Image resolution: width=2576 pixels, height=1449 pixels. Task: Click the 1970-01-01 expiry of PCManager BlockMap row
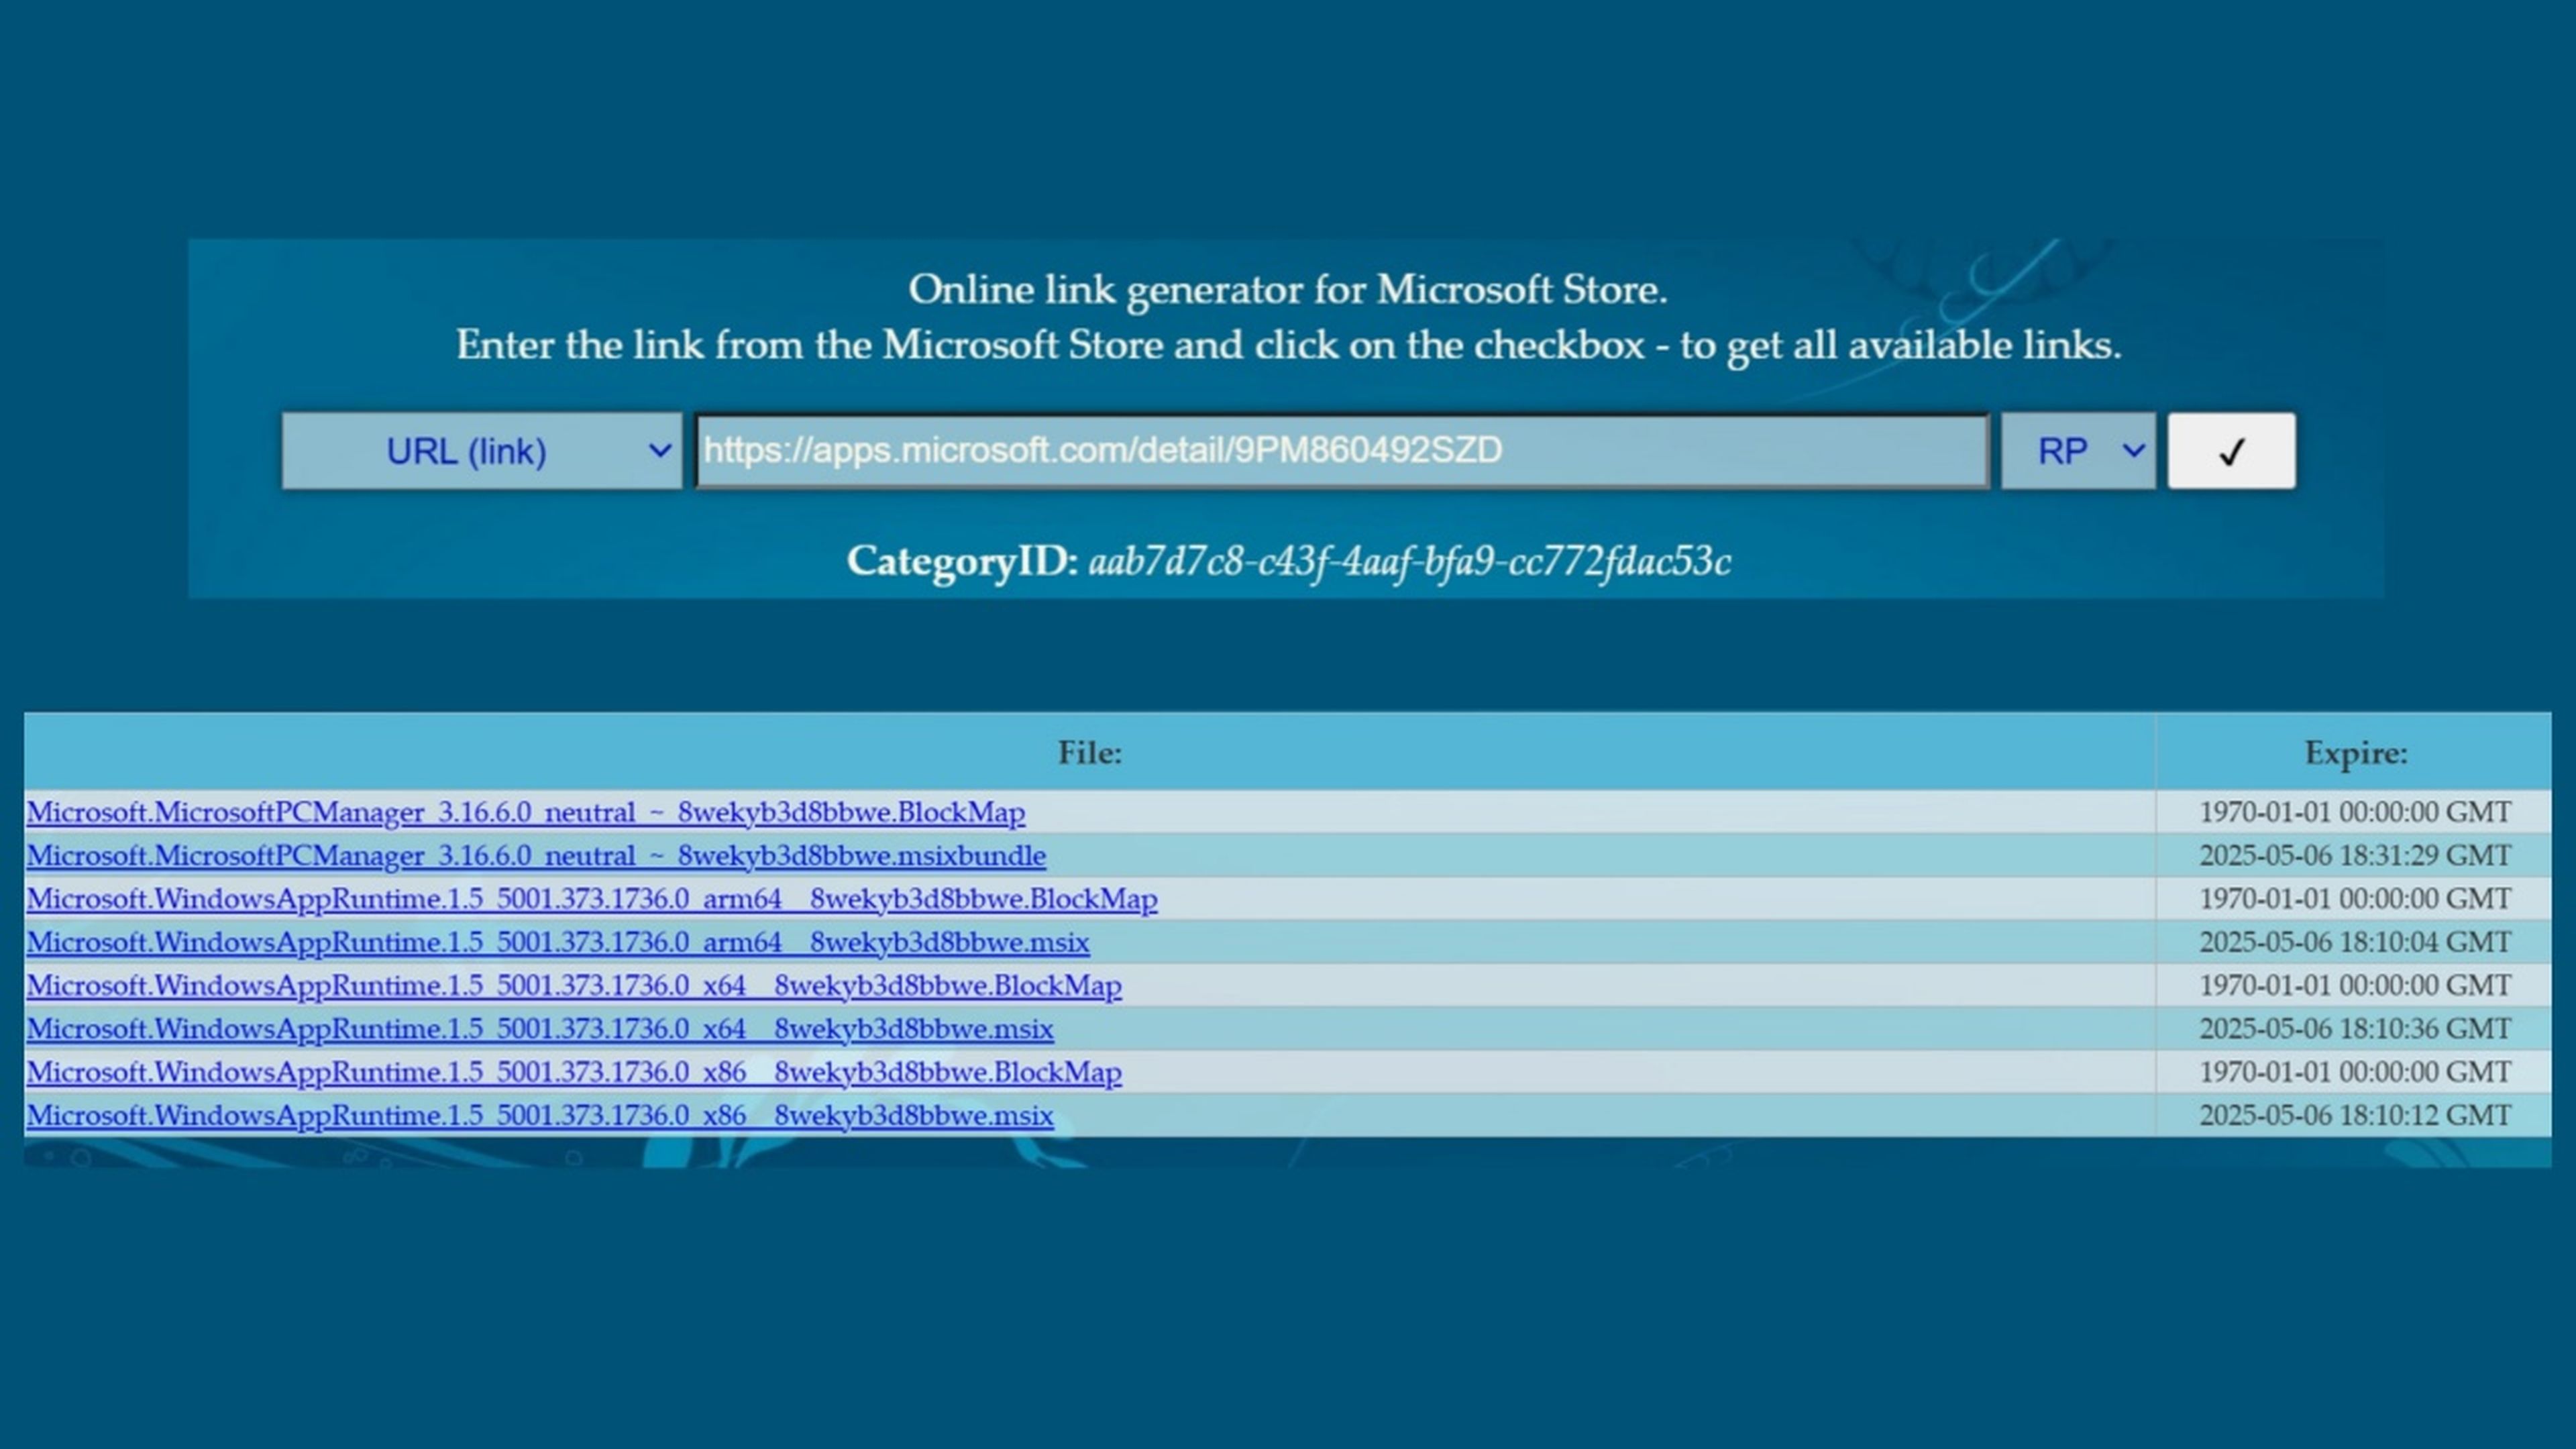pos(2355,812)
